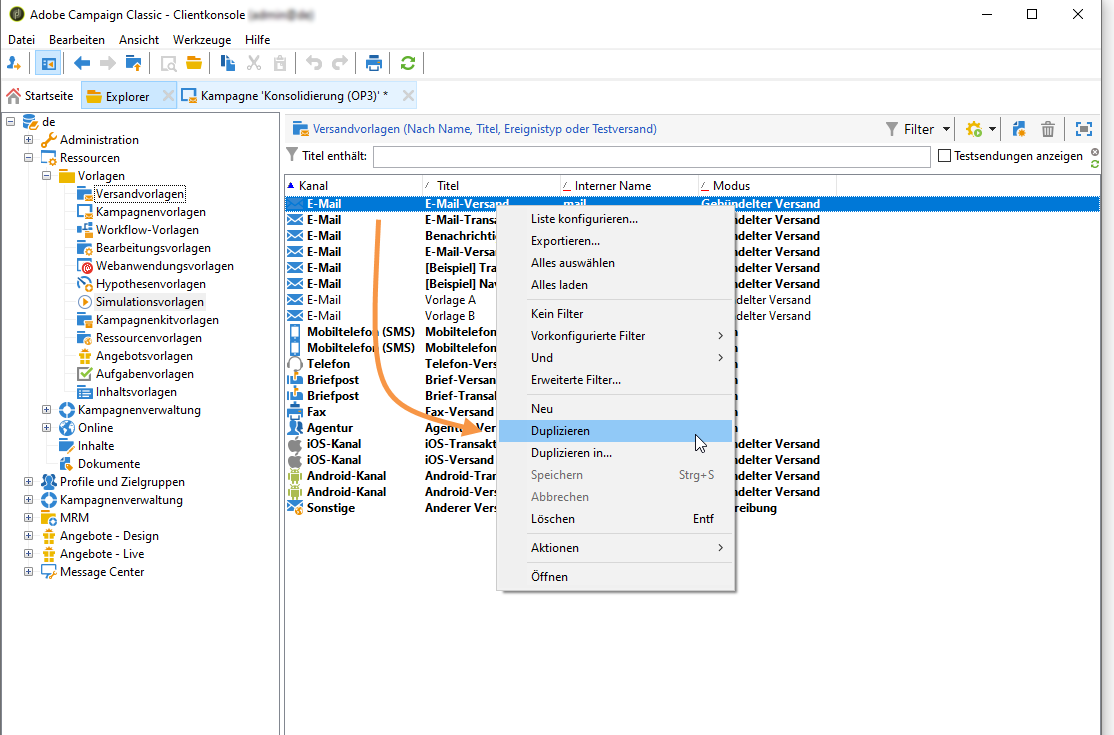
Task: Click into the 'Titel enthält' filter field
Action: tap(651, 157)
